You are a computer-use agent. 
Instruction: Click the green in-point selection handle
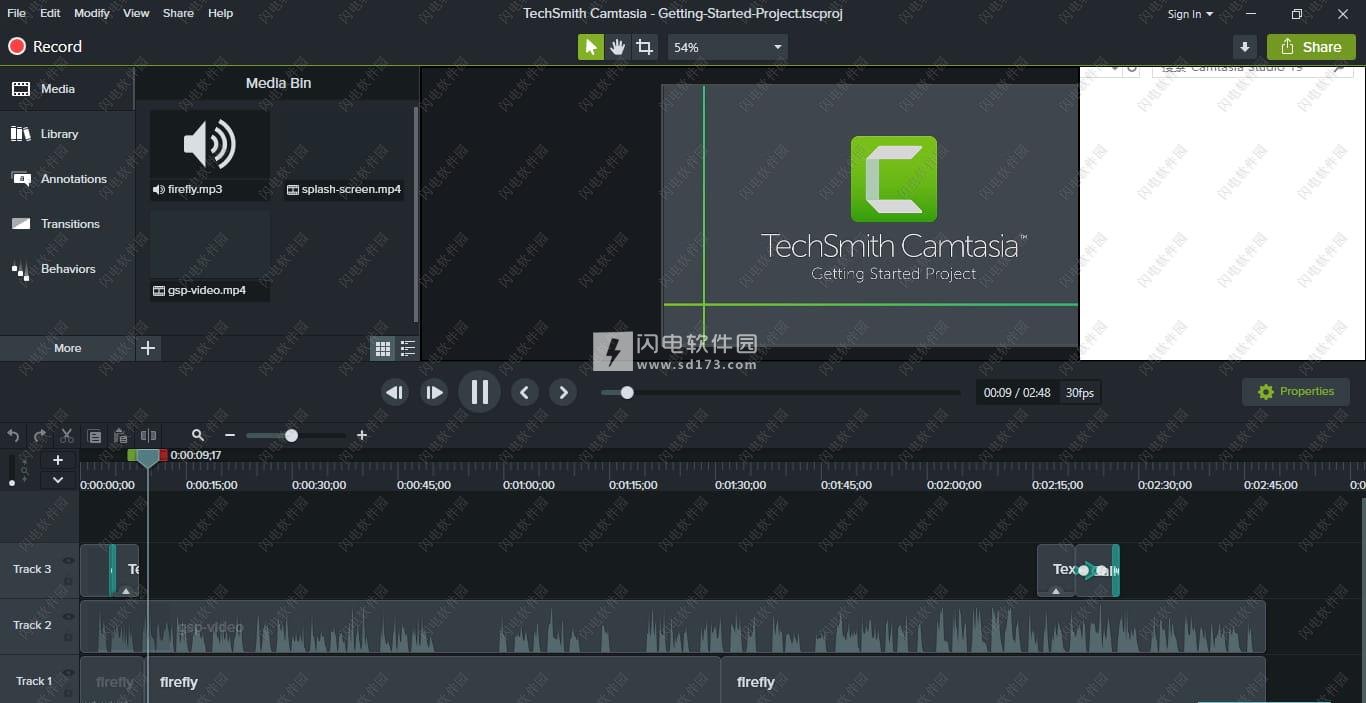(132, 455)
